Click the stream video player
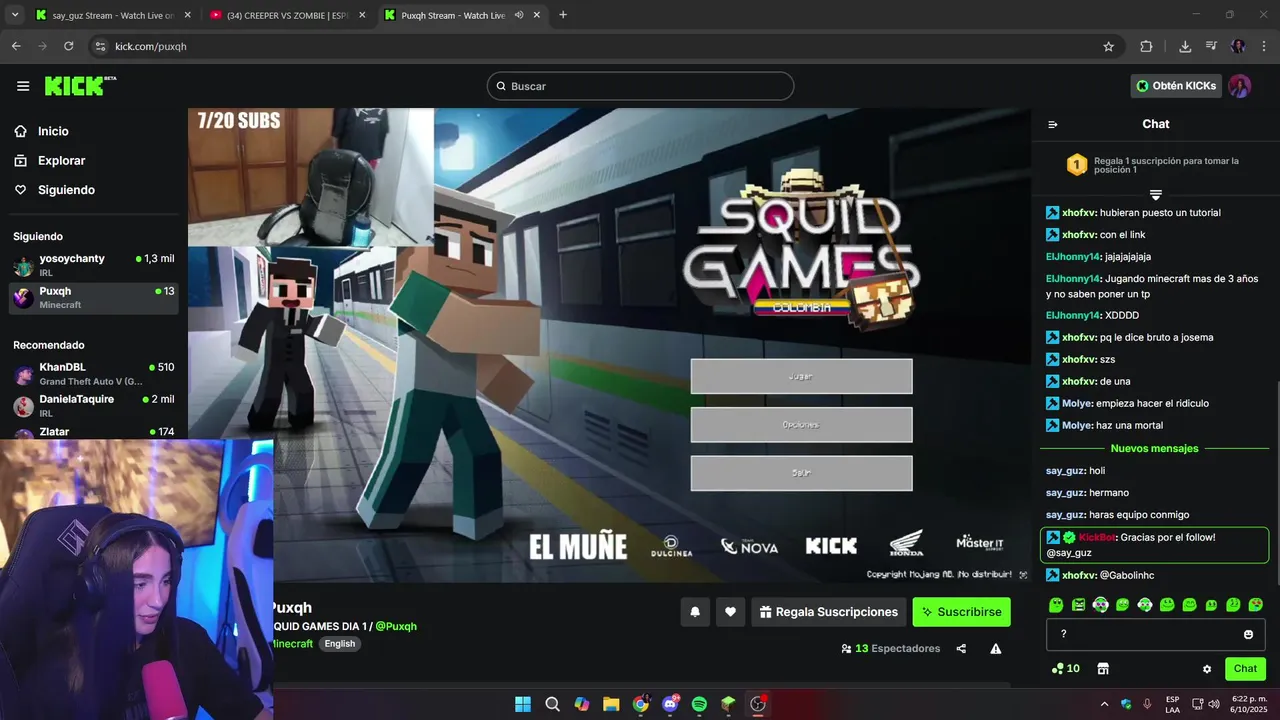Image resolution: width=1280 pixels, height=720 pixels. pos(609,345)
